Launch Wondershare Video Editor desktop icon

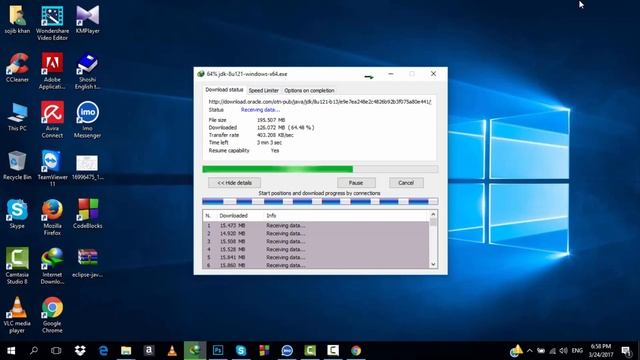52,22
